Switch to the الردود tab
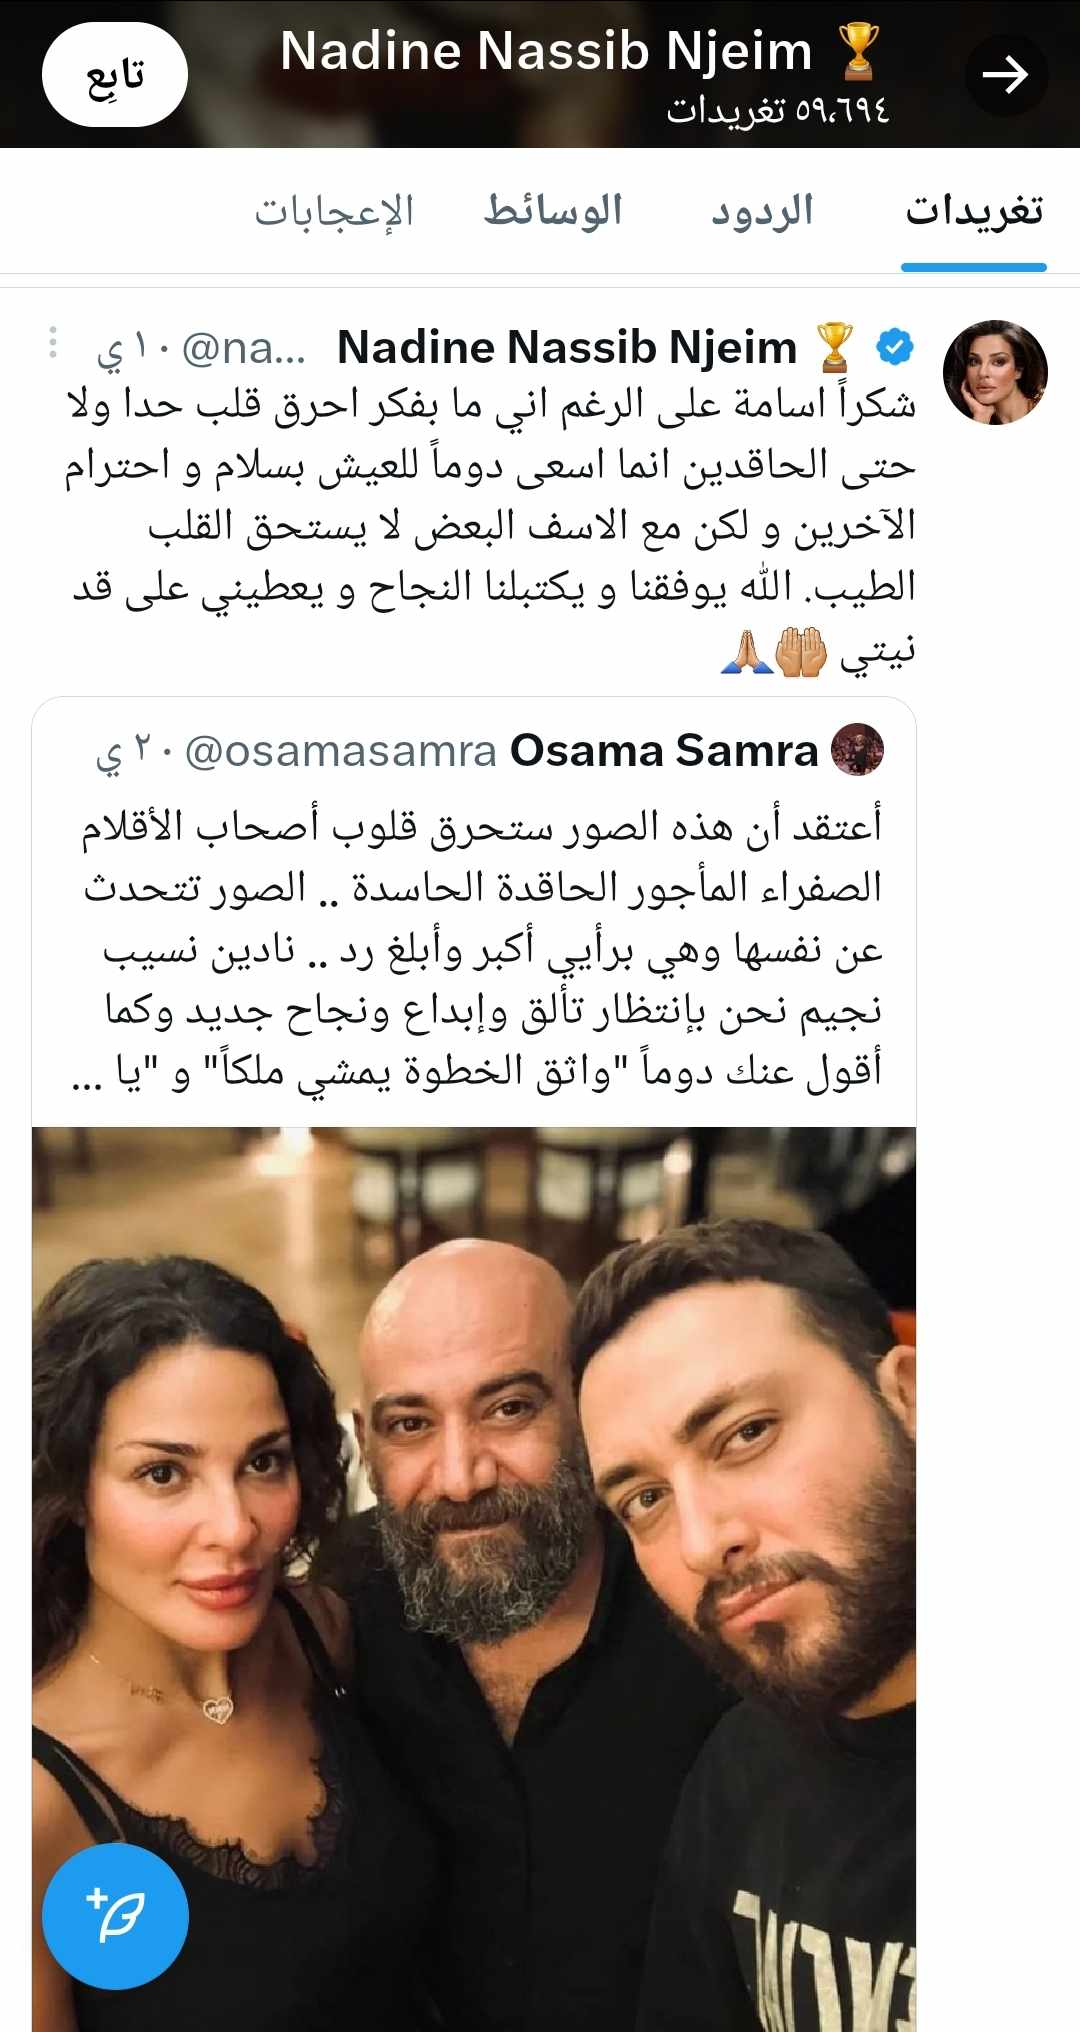Image resolution: width=1080 pixels, height=2032 pixels. [x=762, y=211]
